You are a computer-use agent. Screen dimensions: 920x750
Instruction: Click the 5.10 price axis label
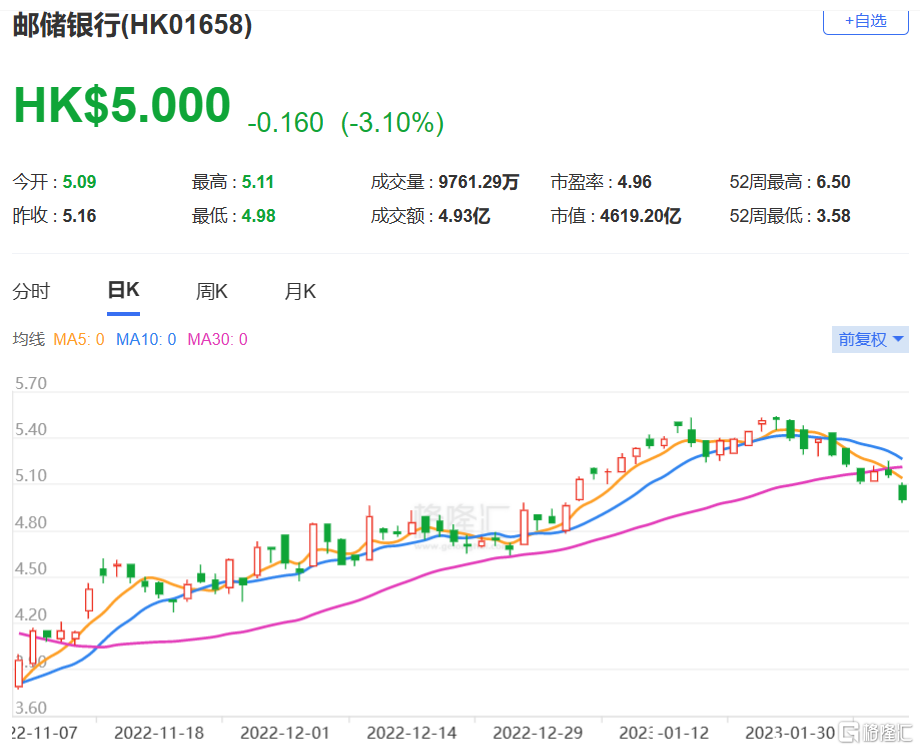pos(31,476)
